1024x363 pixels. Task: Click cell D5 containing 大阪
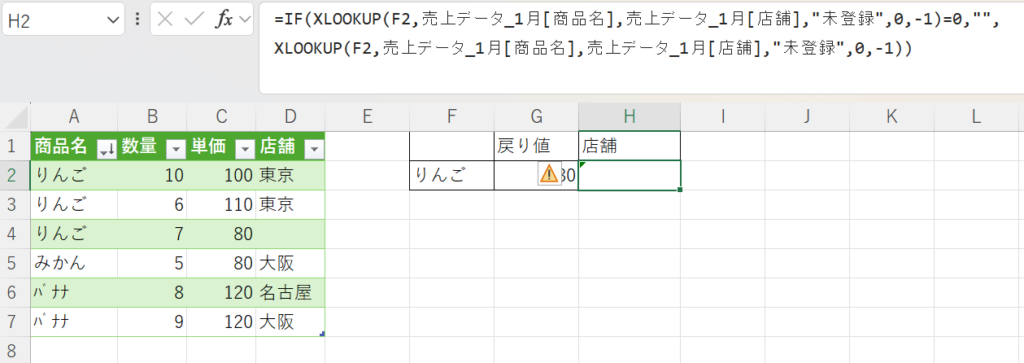tap(291, 263)
